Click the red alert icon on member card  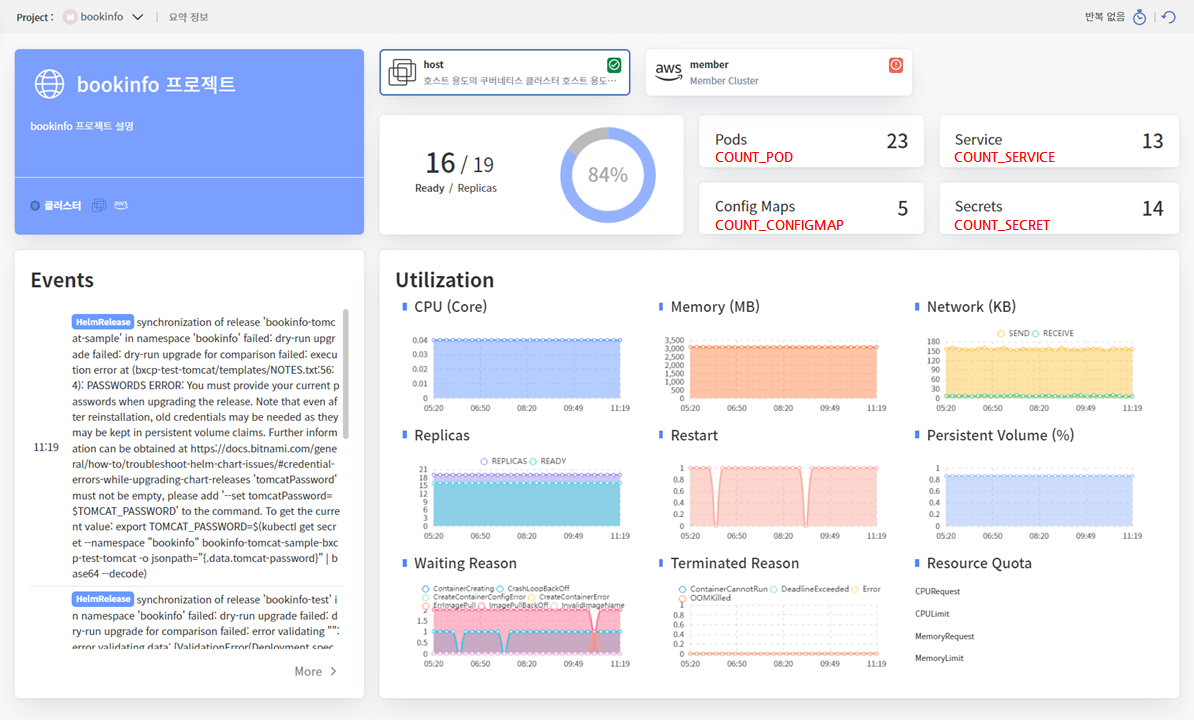[x=896, y=65]
